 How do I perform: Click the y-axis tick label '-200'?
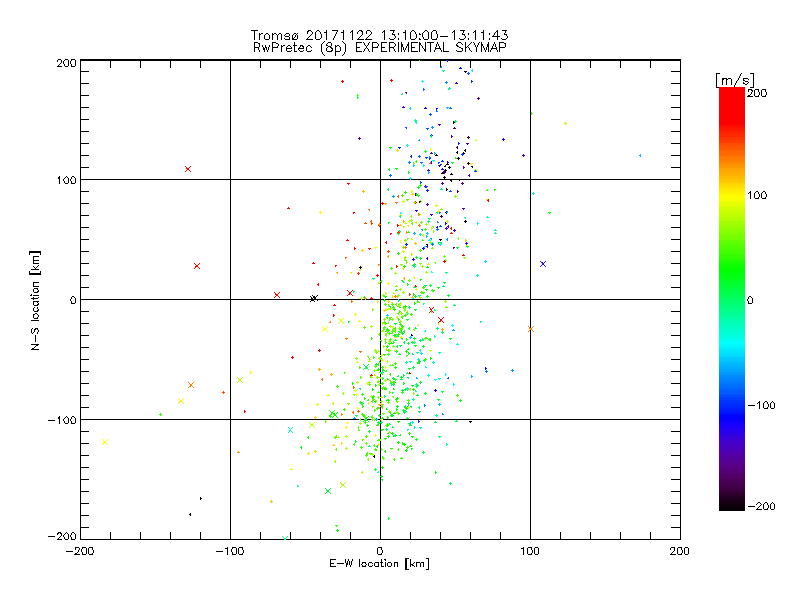62,536
